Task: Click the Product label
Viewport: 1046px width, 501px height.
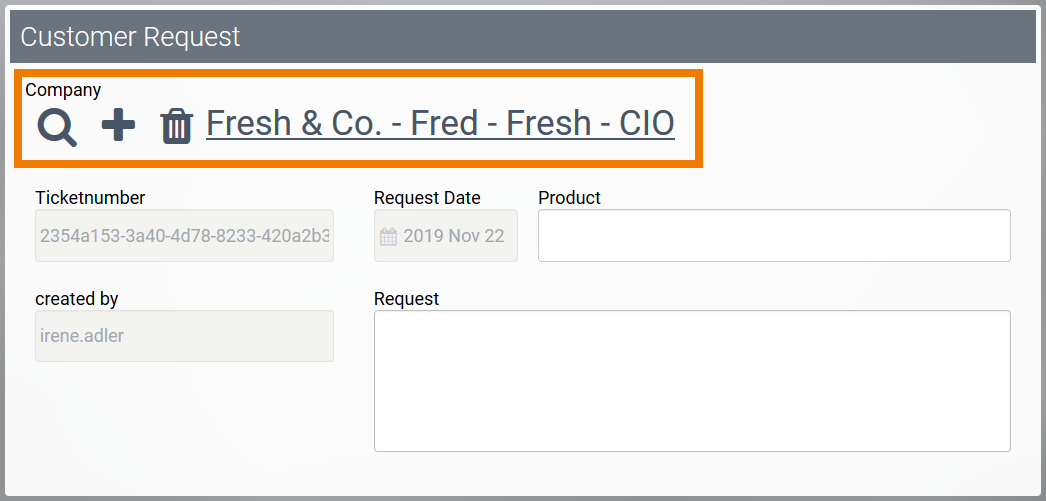Action: (569, 198)
